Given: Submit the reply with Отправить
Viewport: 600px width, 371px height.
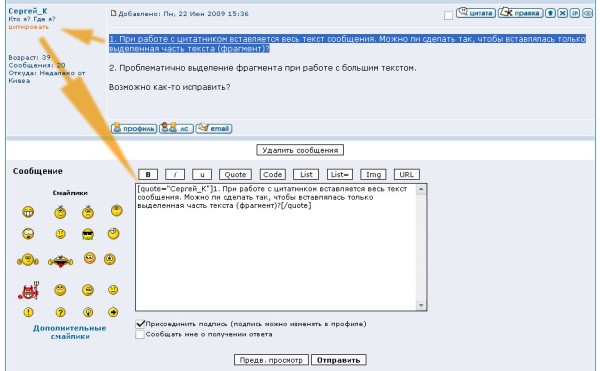Looking at the screenshot, I should pos(338,360).
